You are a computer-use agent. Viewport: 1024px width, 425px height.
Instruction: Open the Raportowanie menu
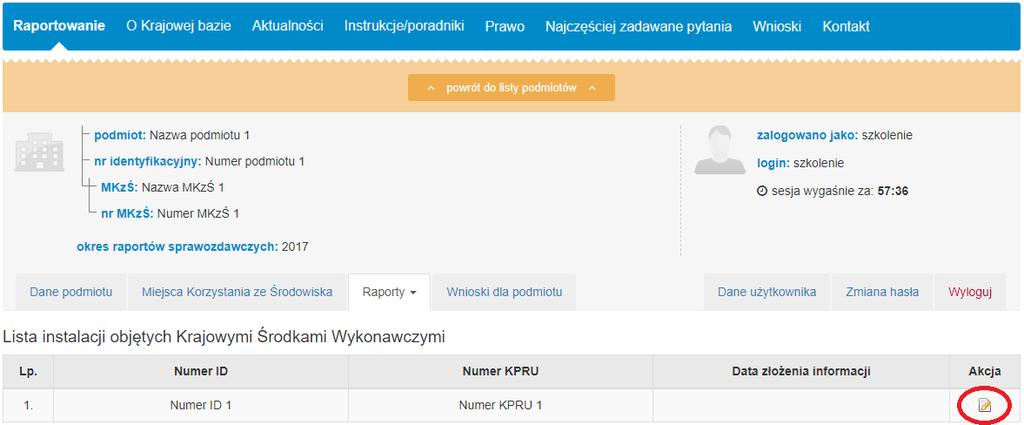(59, 26)
